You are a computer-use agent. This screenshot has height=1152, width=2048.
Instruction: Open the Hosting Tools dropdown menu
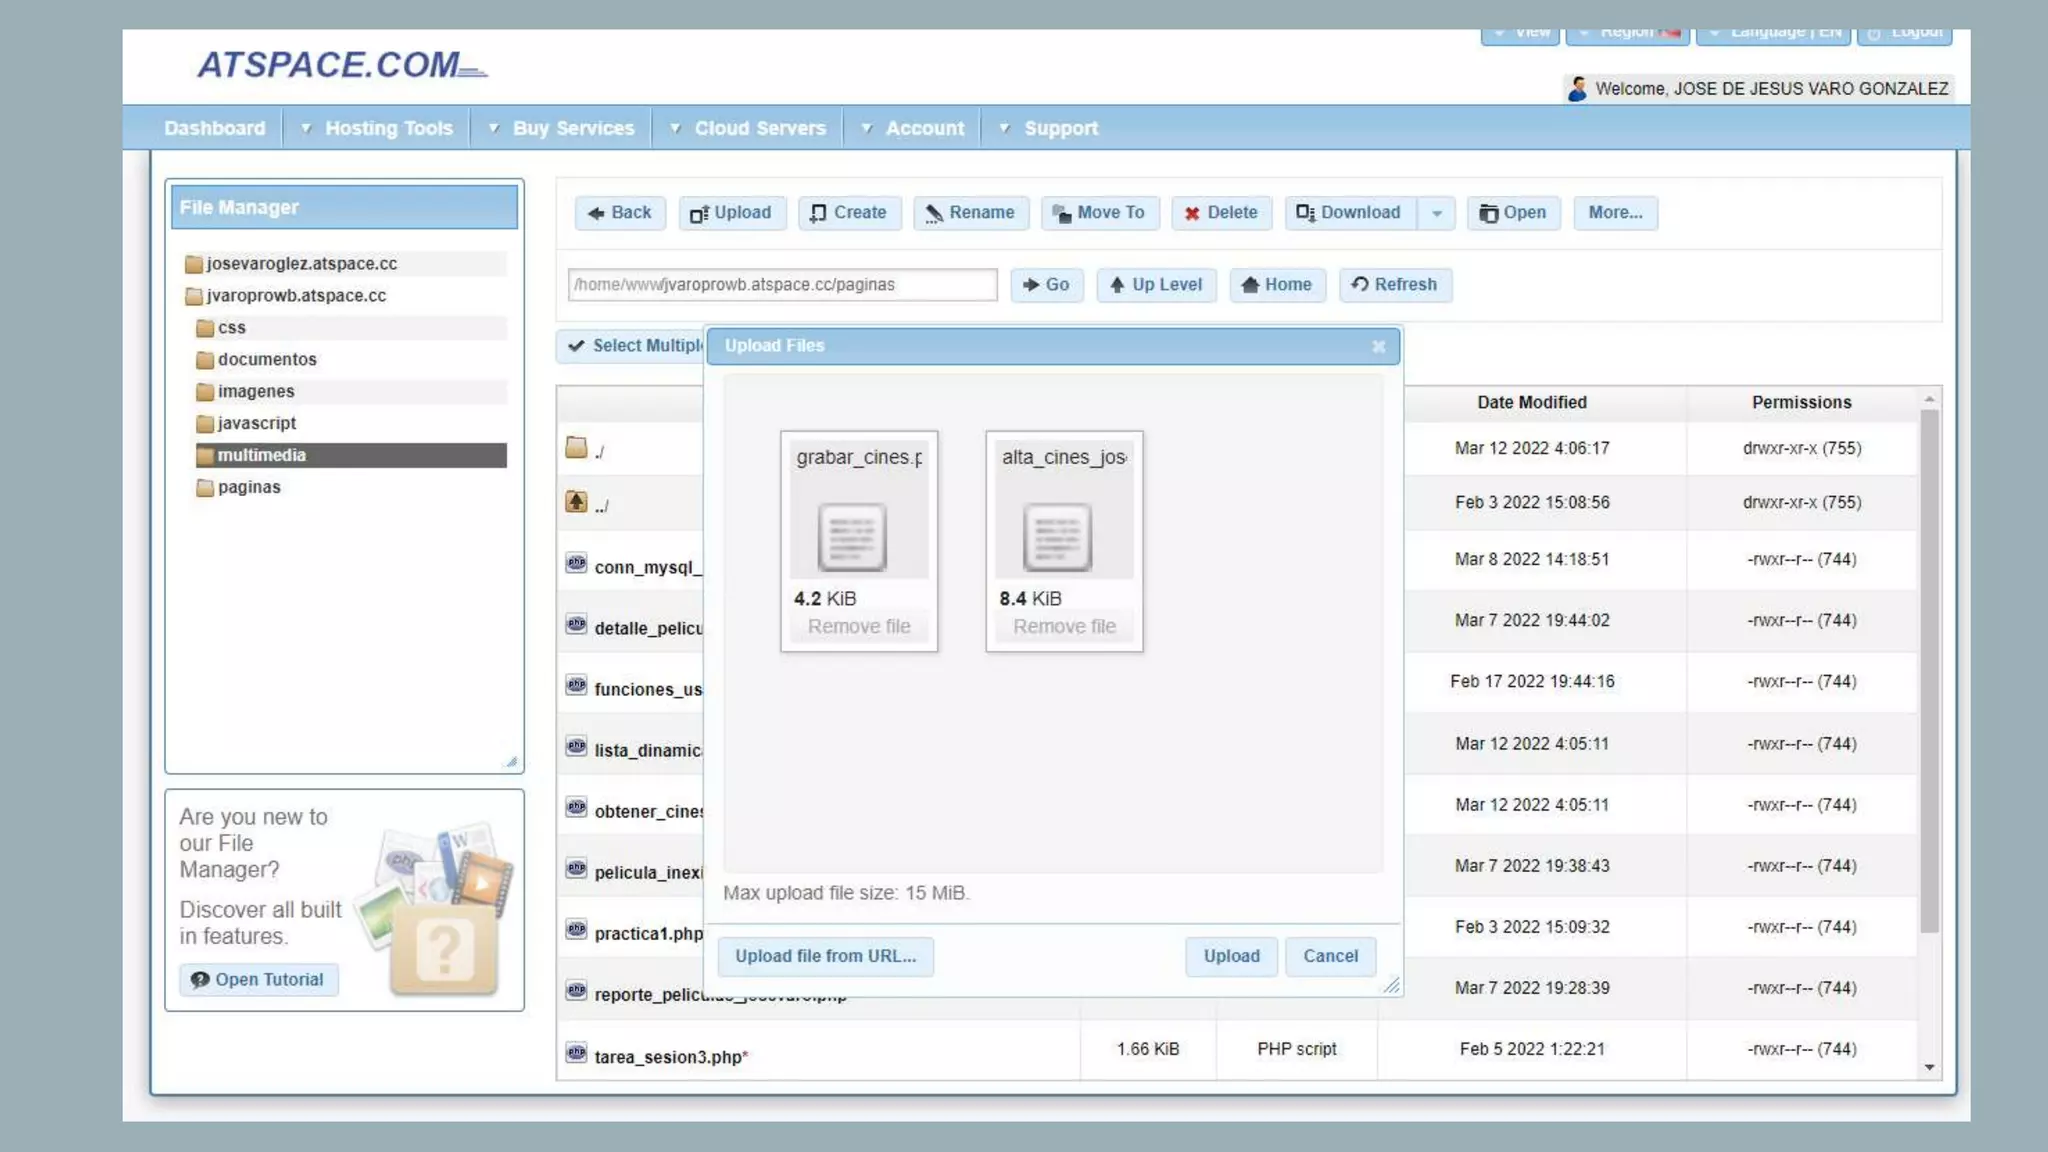(388, 128)
